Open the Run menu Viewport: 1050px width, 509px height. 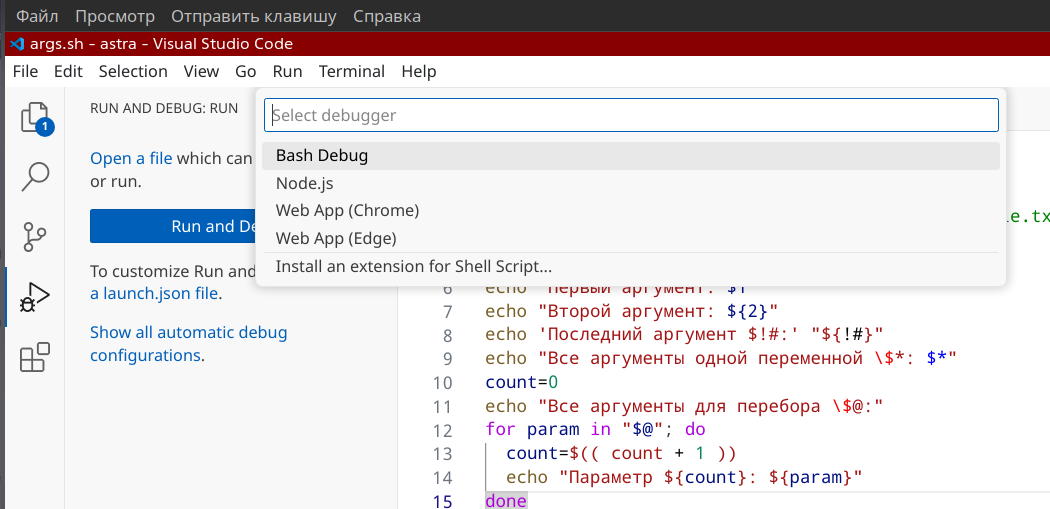coord(287,71)
